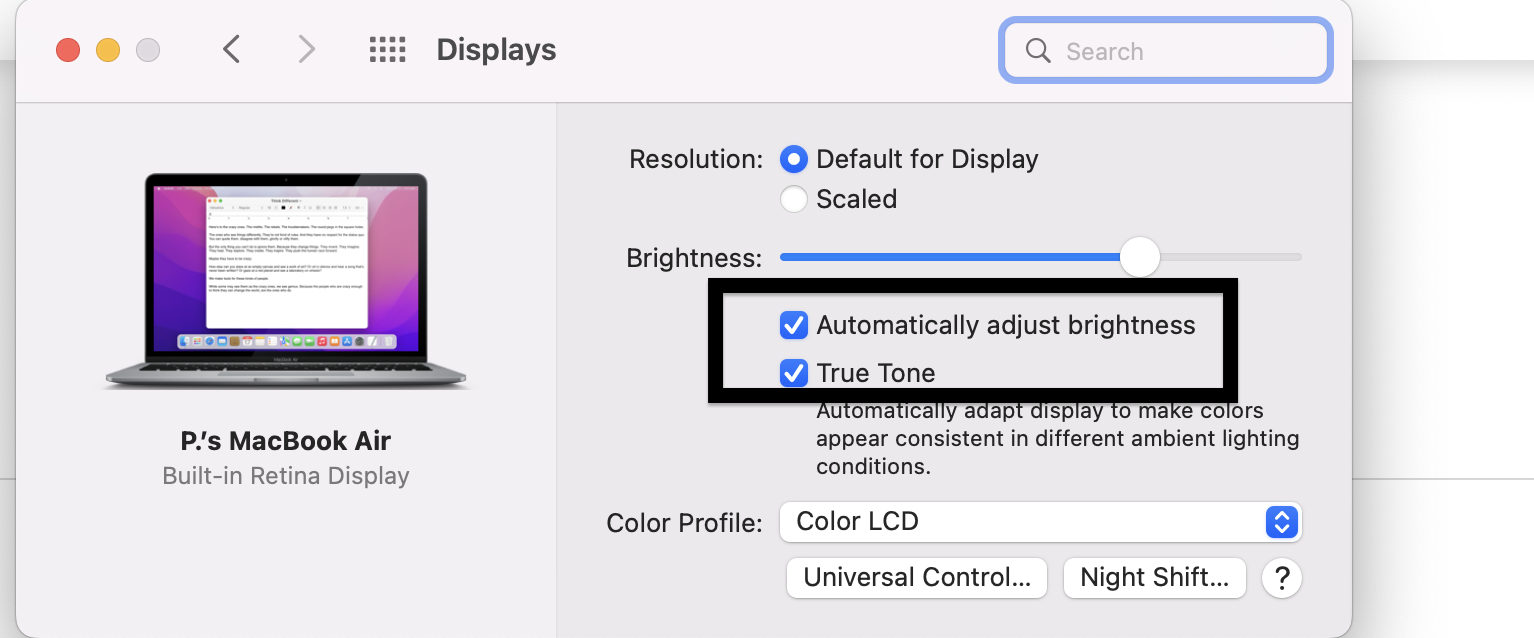Click the back navigation arrow
Image resolution: width=1534 pixels, height=638 pixels.
[x=231, y=49]
